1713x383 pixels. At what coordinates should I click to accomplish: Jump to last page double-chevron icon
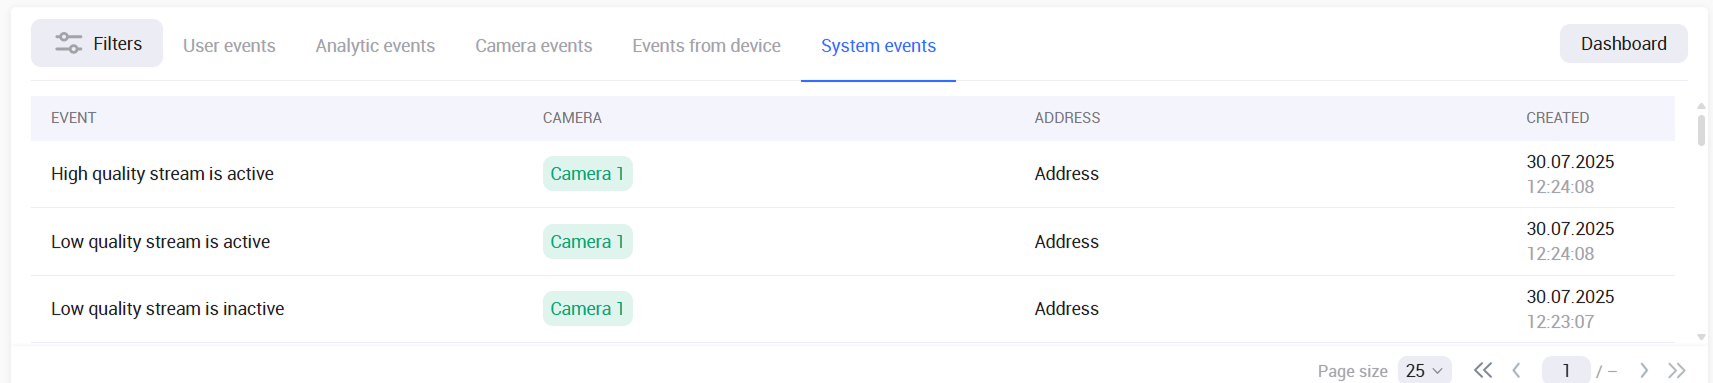tap(1677, 370)
